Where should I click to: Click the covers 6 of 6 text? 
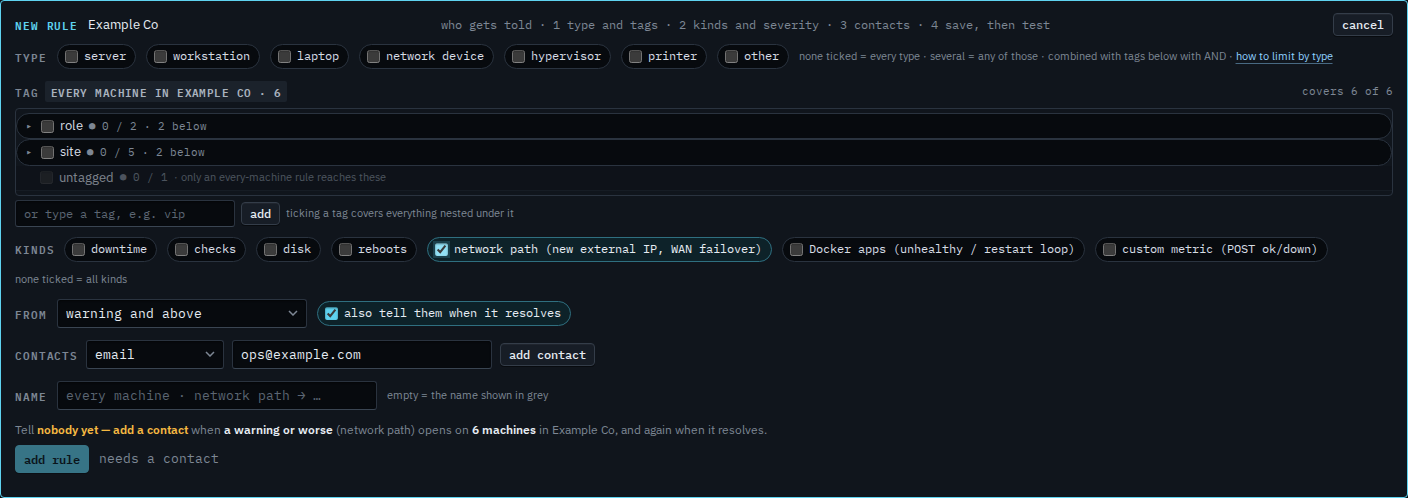1347,92
